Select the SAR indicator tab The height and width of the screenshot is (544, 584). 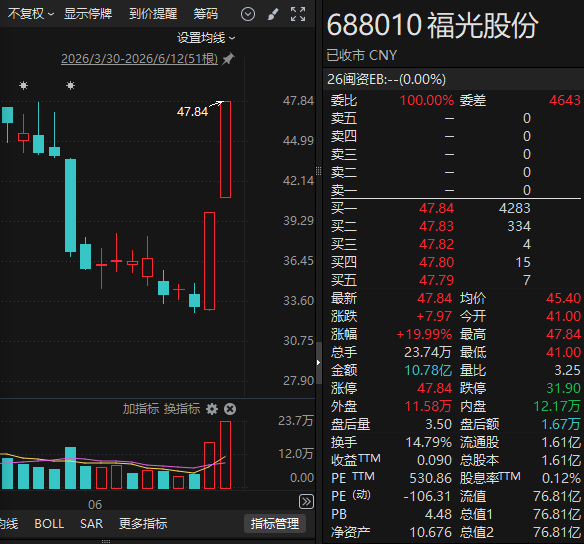pyautogui.click(x=91, y=524)
